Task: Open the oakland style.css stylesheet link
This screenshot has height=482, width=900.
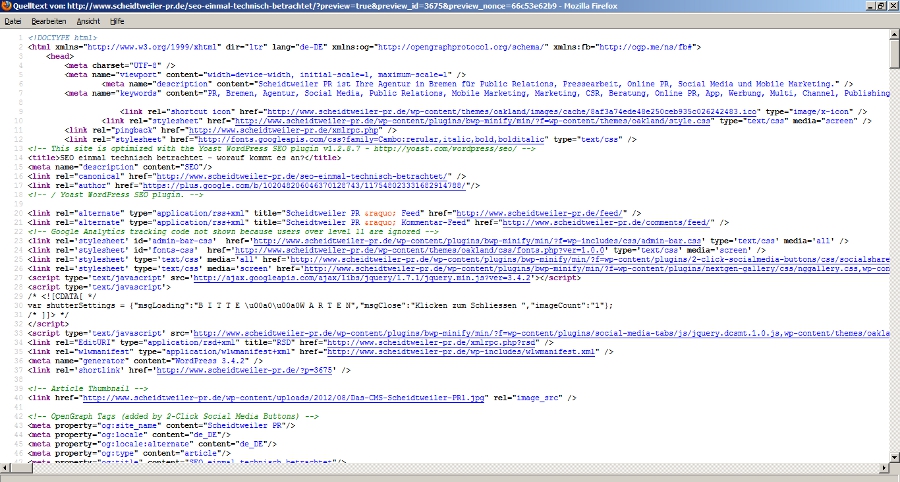Action: pyautogui.click(x=473, y=120)
